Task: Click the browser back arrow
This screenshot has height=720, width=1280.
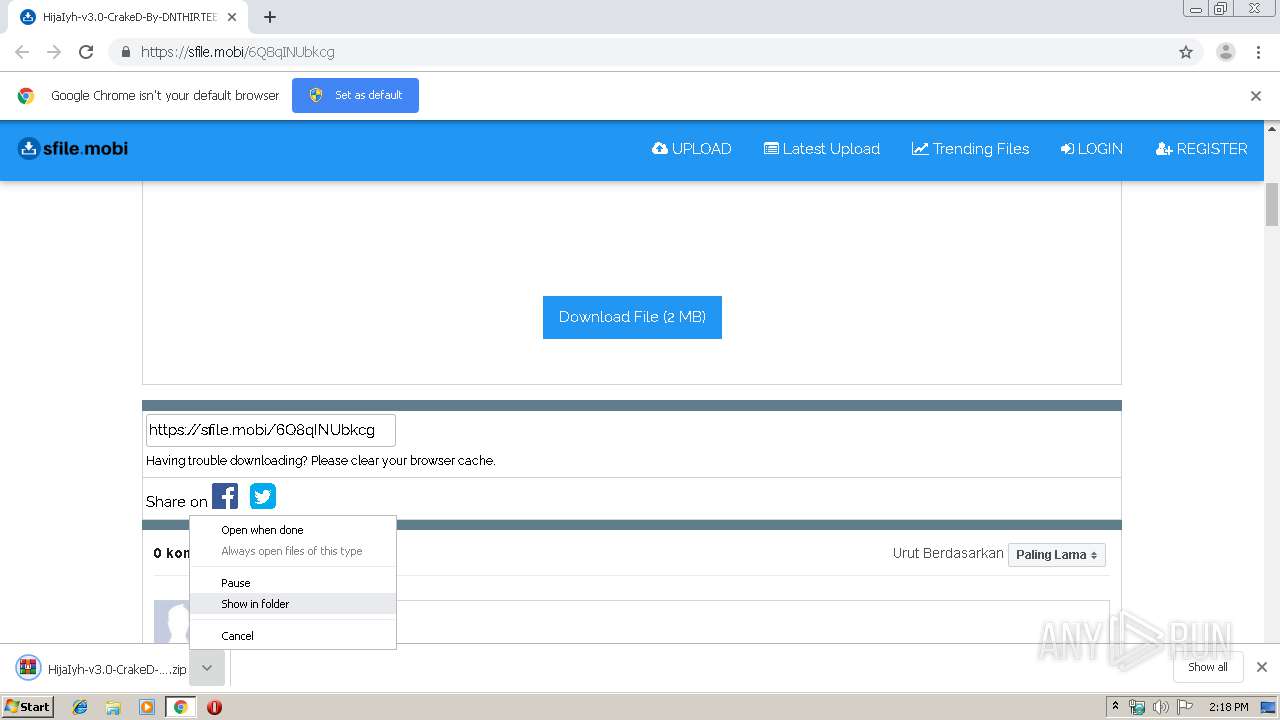Action: [x=22, y=52]
